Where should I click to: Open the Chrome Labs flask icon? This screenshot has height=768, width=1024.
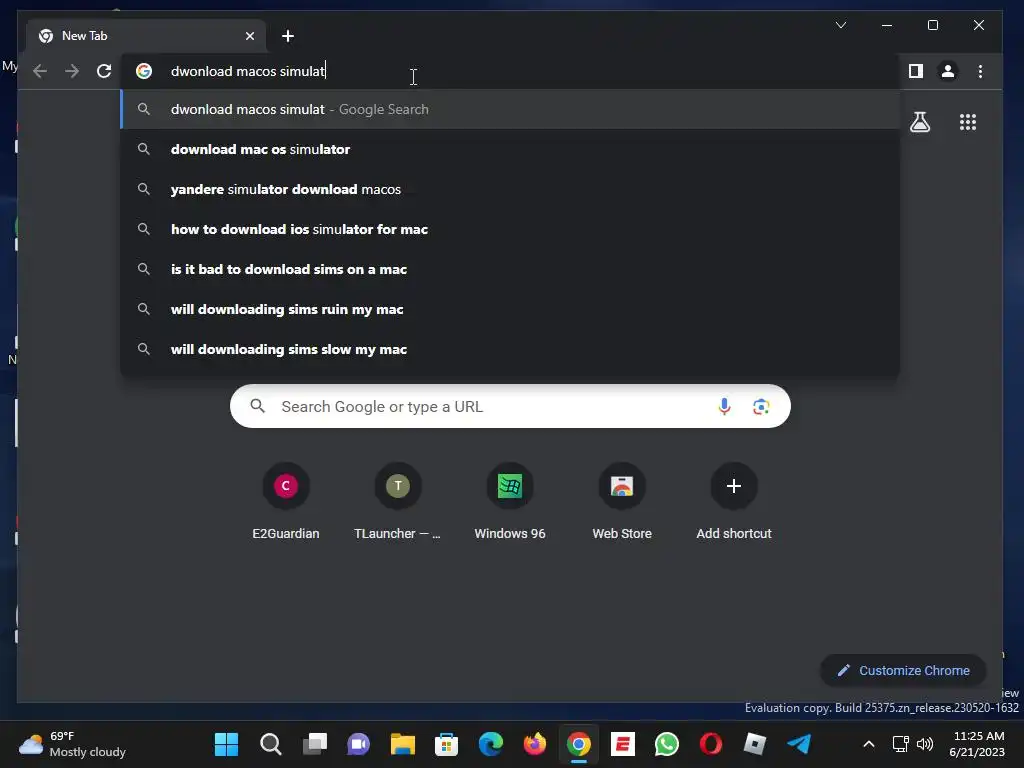[920, 122]
